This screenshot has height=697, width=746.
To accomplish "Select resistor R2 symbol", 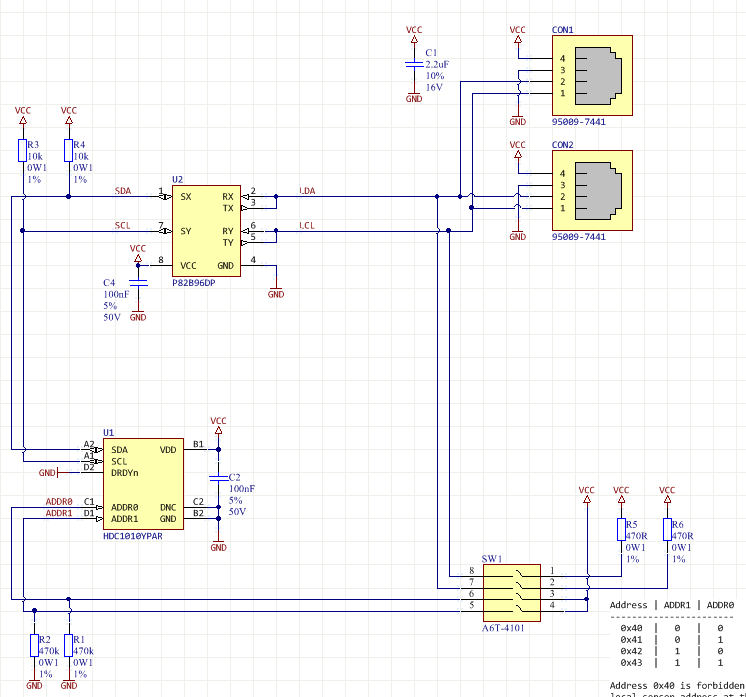I will coord(34,645).
